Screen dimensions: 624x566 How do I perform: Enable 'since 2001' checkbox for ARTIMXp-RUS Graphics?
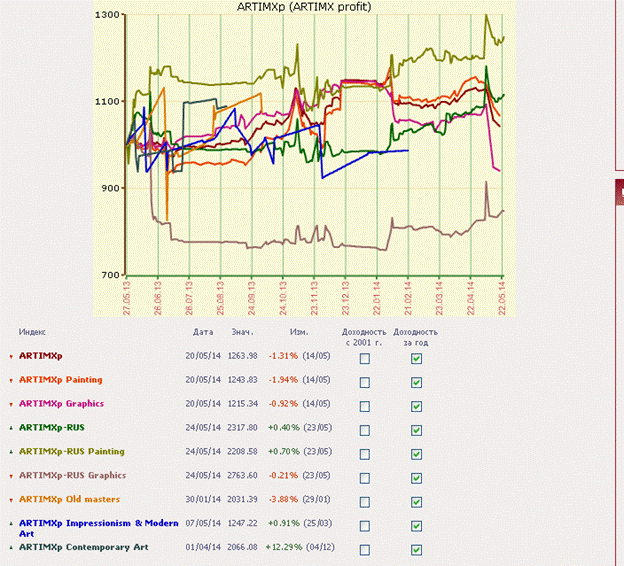tap(365, 478)
